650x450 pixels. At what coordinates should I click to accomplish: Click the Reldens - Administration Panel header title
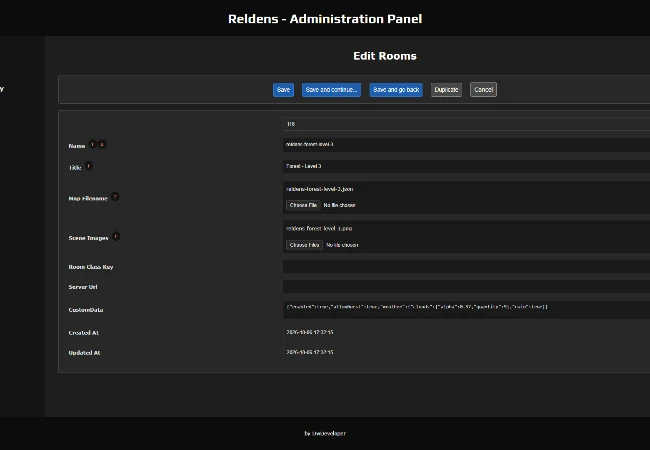pos(325,19)
